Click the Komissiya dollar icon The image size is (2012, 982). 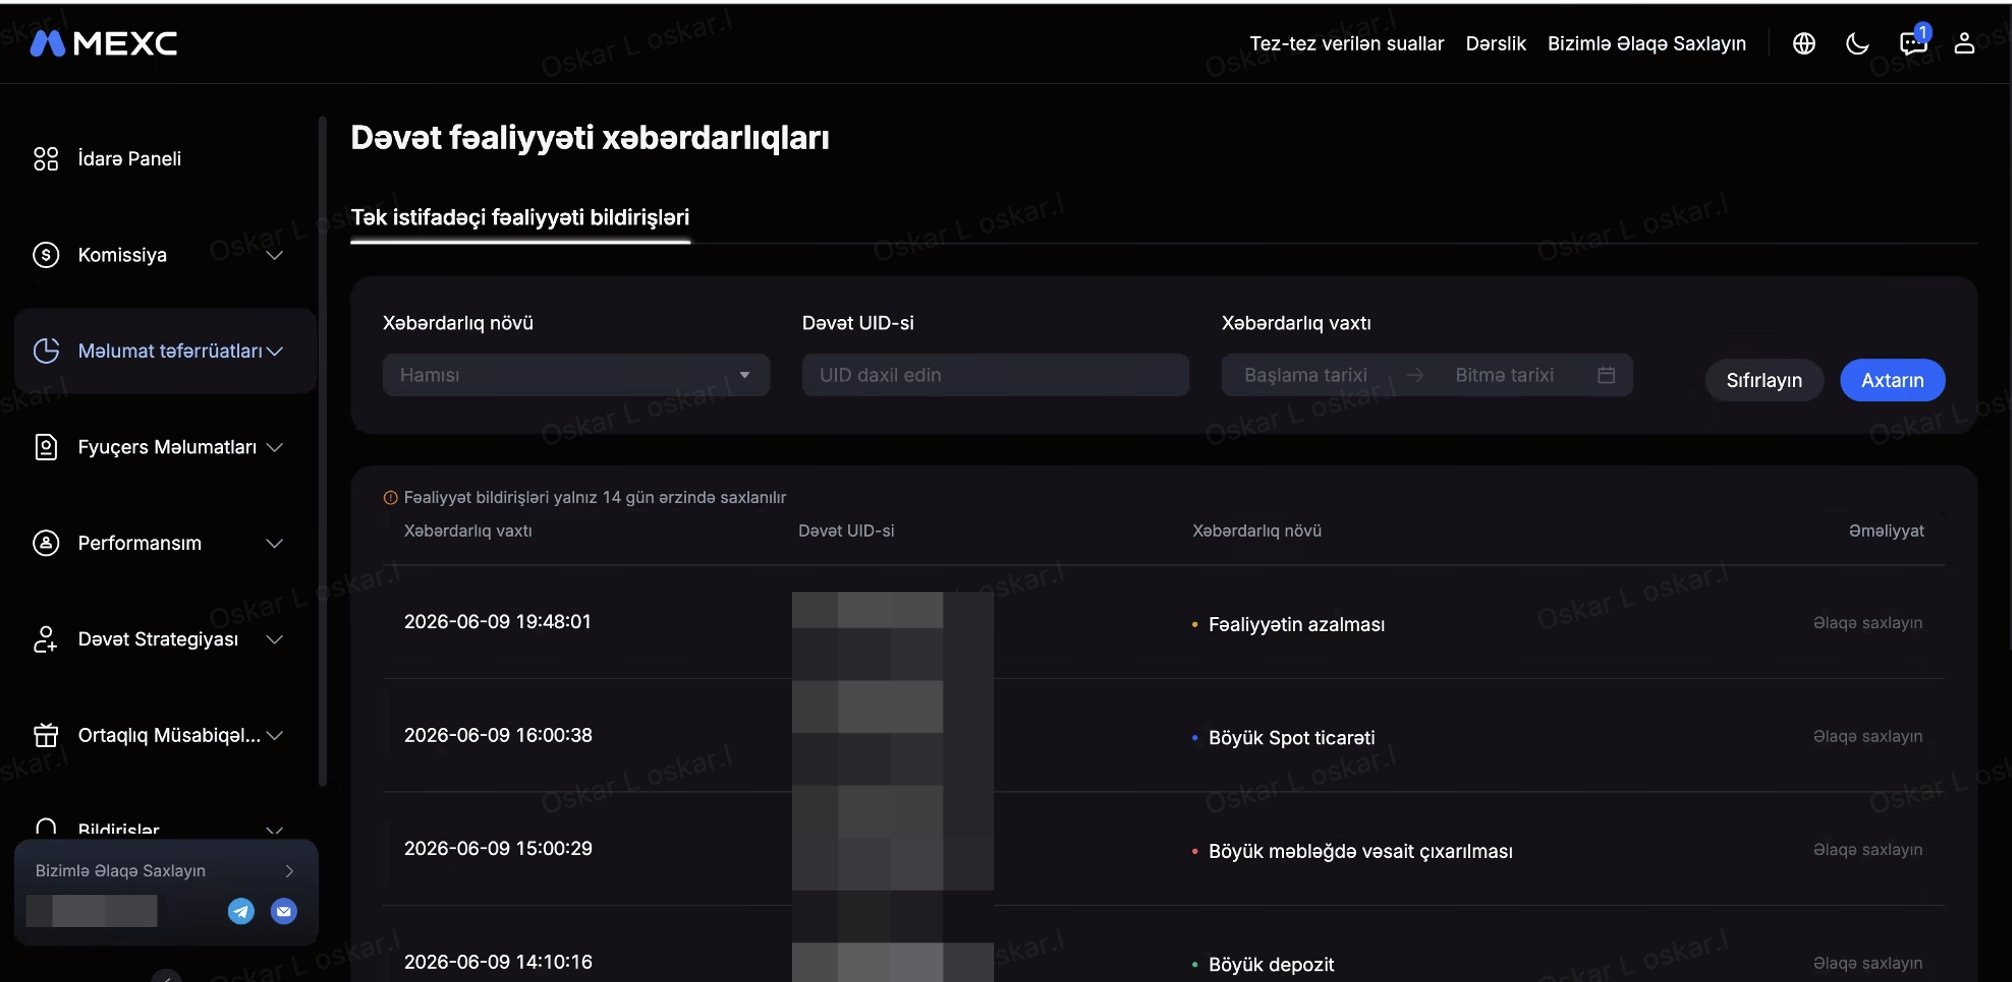(46, 255)
